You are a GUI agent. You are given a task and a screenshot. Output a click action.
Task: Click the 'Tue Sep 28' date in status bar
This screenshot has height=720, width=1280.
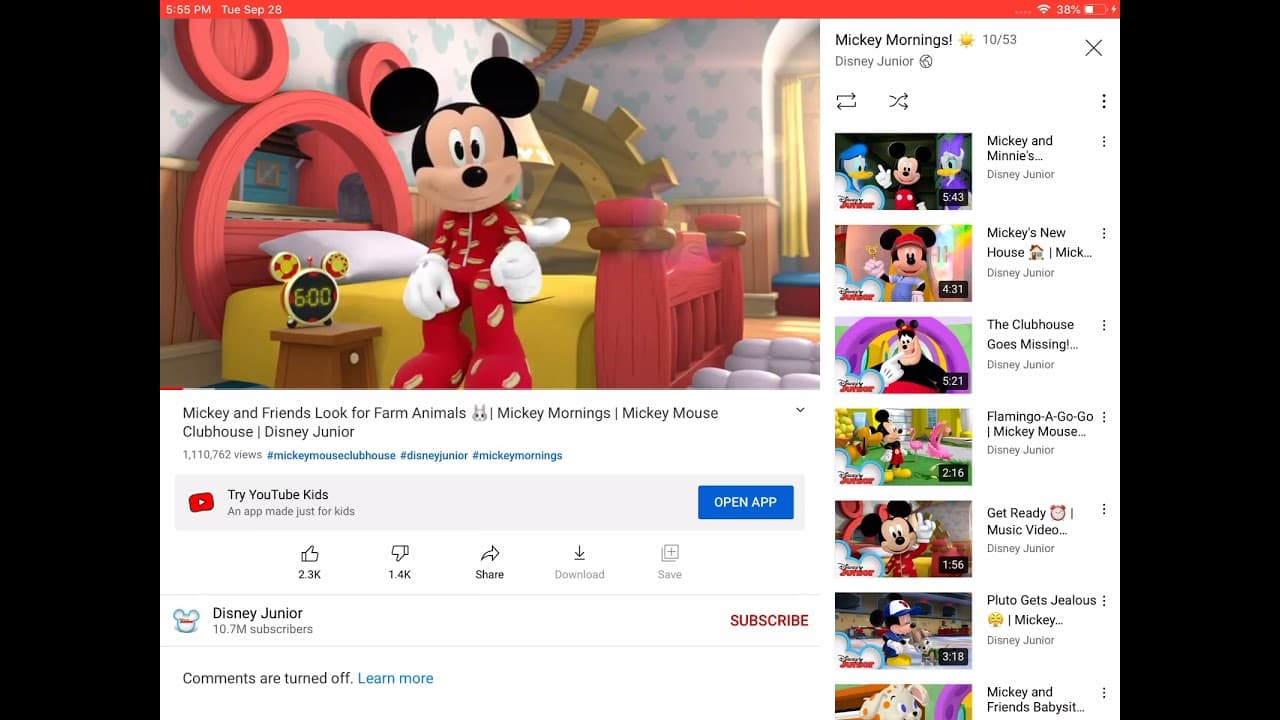251,9
